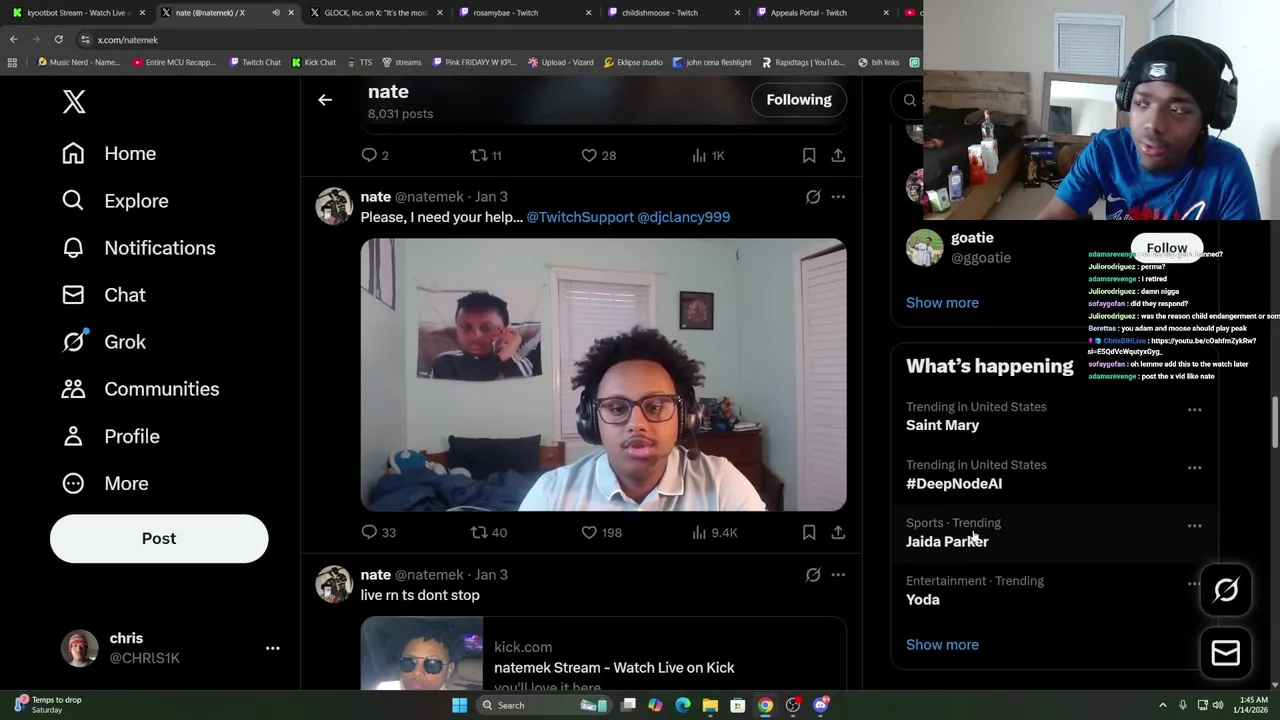
Task: Repost the post with 40 reposts
Action: [x=488, y=532]
